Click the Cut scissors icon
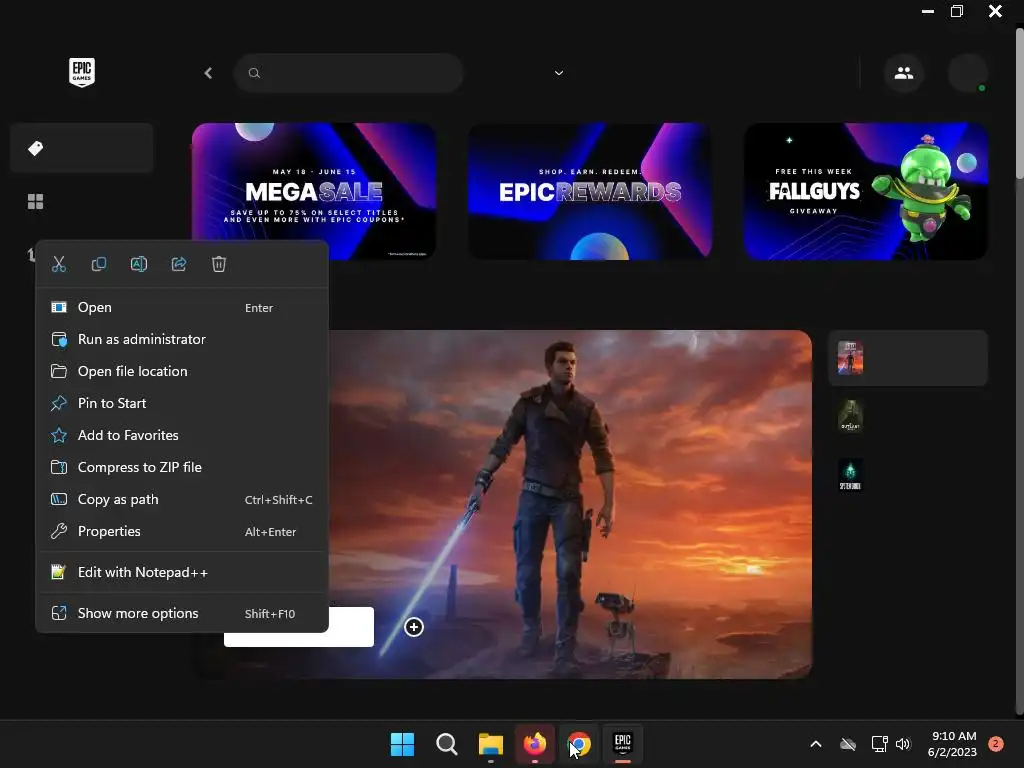Screen dimensions: 1024x768 click(59, 264)
